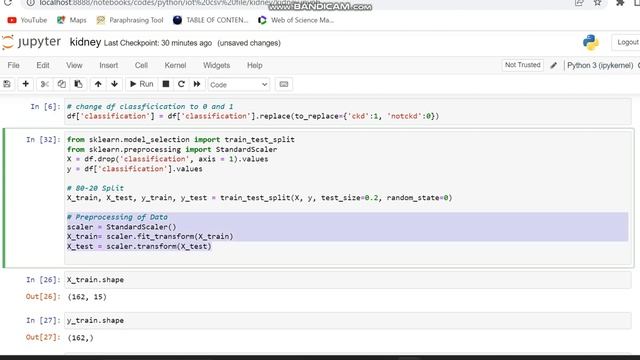This screenshot has height=360, width=640.
Task: Open the browser extensions puzzle icon
Action: pos(620,2)
